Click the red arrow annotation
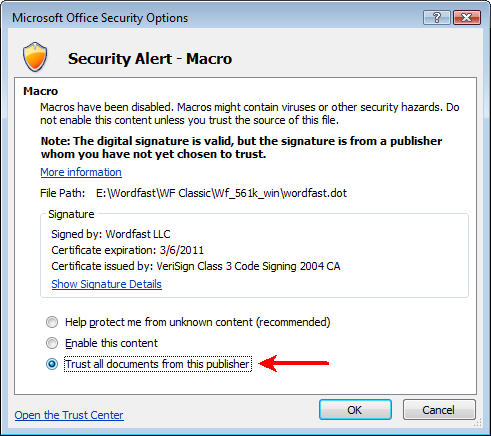The height and width of the screenshot is (436, 491). pos(294,363)
